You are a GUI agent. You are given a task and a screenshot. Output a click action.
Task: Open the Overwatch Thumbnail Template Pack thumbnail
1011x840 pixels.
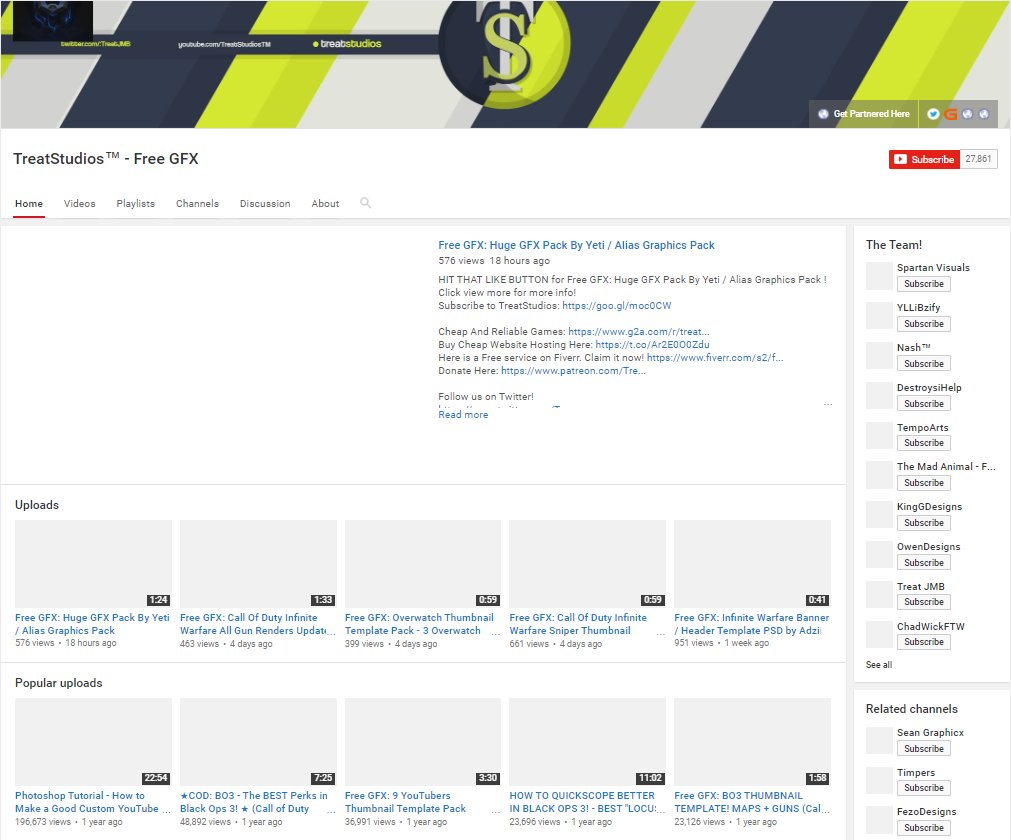click(x=423, y=564)
